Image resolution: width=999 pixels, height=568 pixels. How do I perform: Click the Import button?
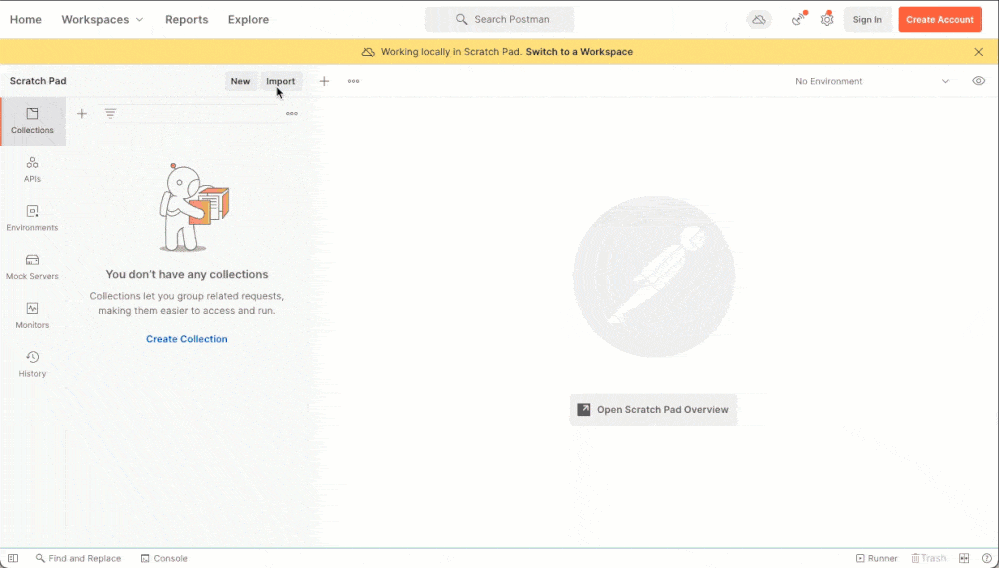(x=280, y=81)
